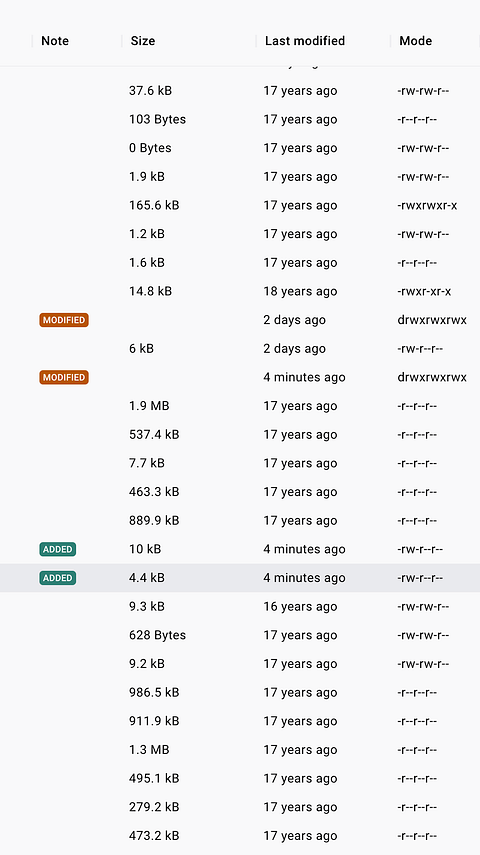This screenshot has height=855, width=480.
Task: Select the 1.9 MB file row
Action: (240, 406)
